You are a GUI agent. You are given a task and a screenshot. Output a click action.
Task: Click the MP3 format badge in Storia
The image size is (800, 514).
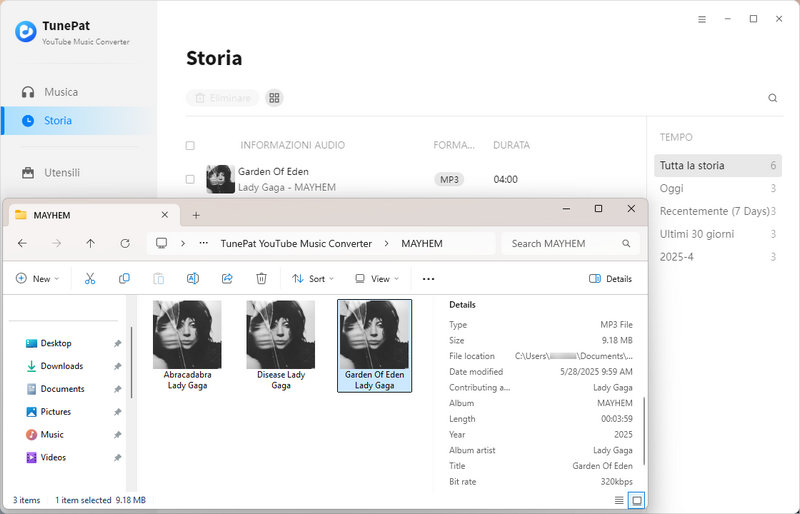coord(449,179)
